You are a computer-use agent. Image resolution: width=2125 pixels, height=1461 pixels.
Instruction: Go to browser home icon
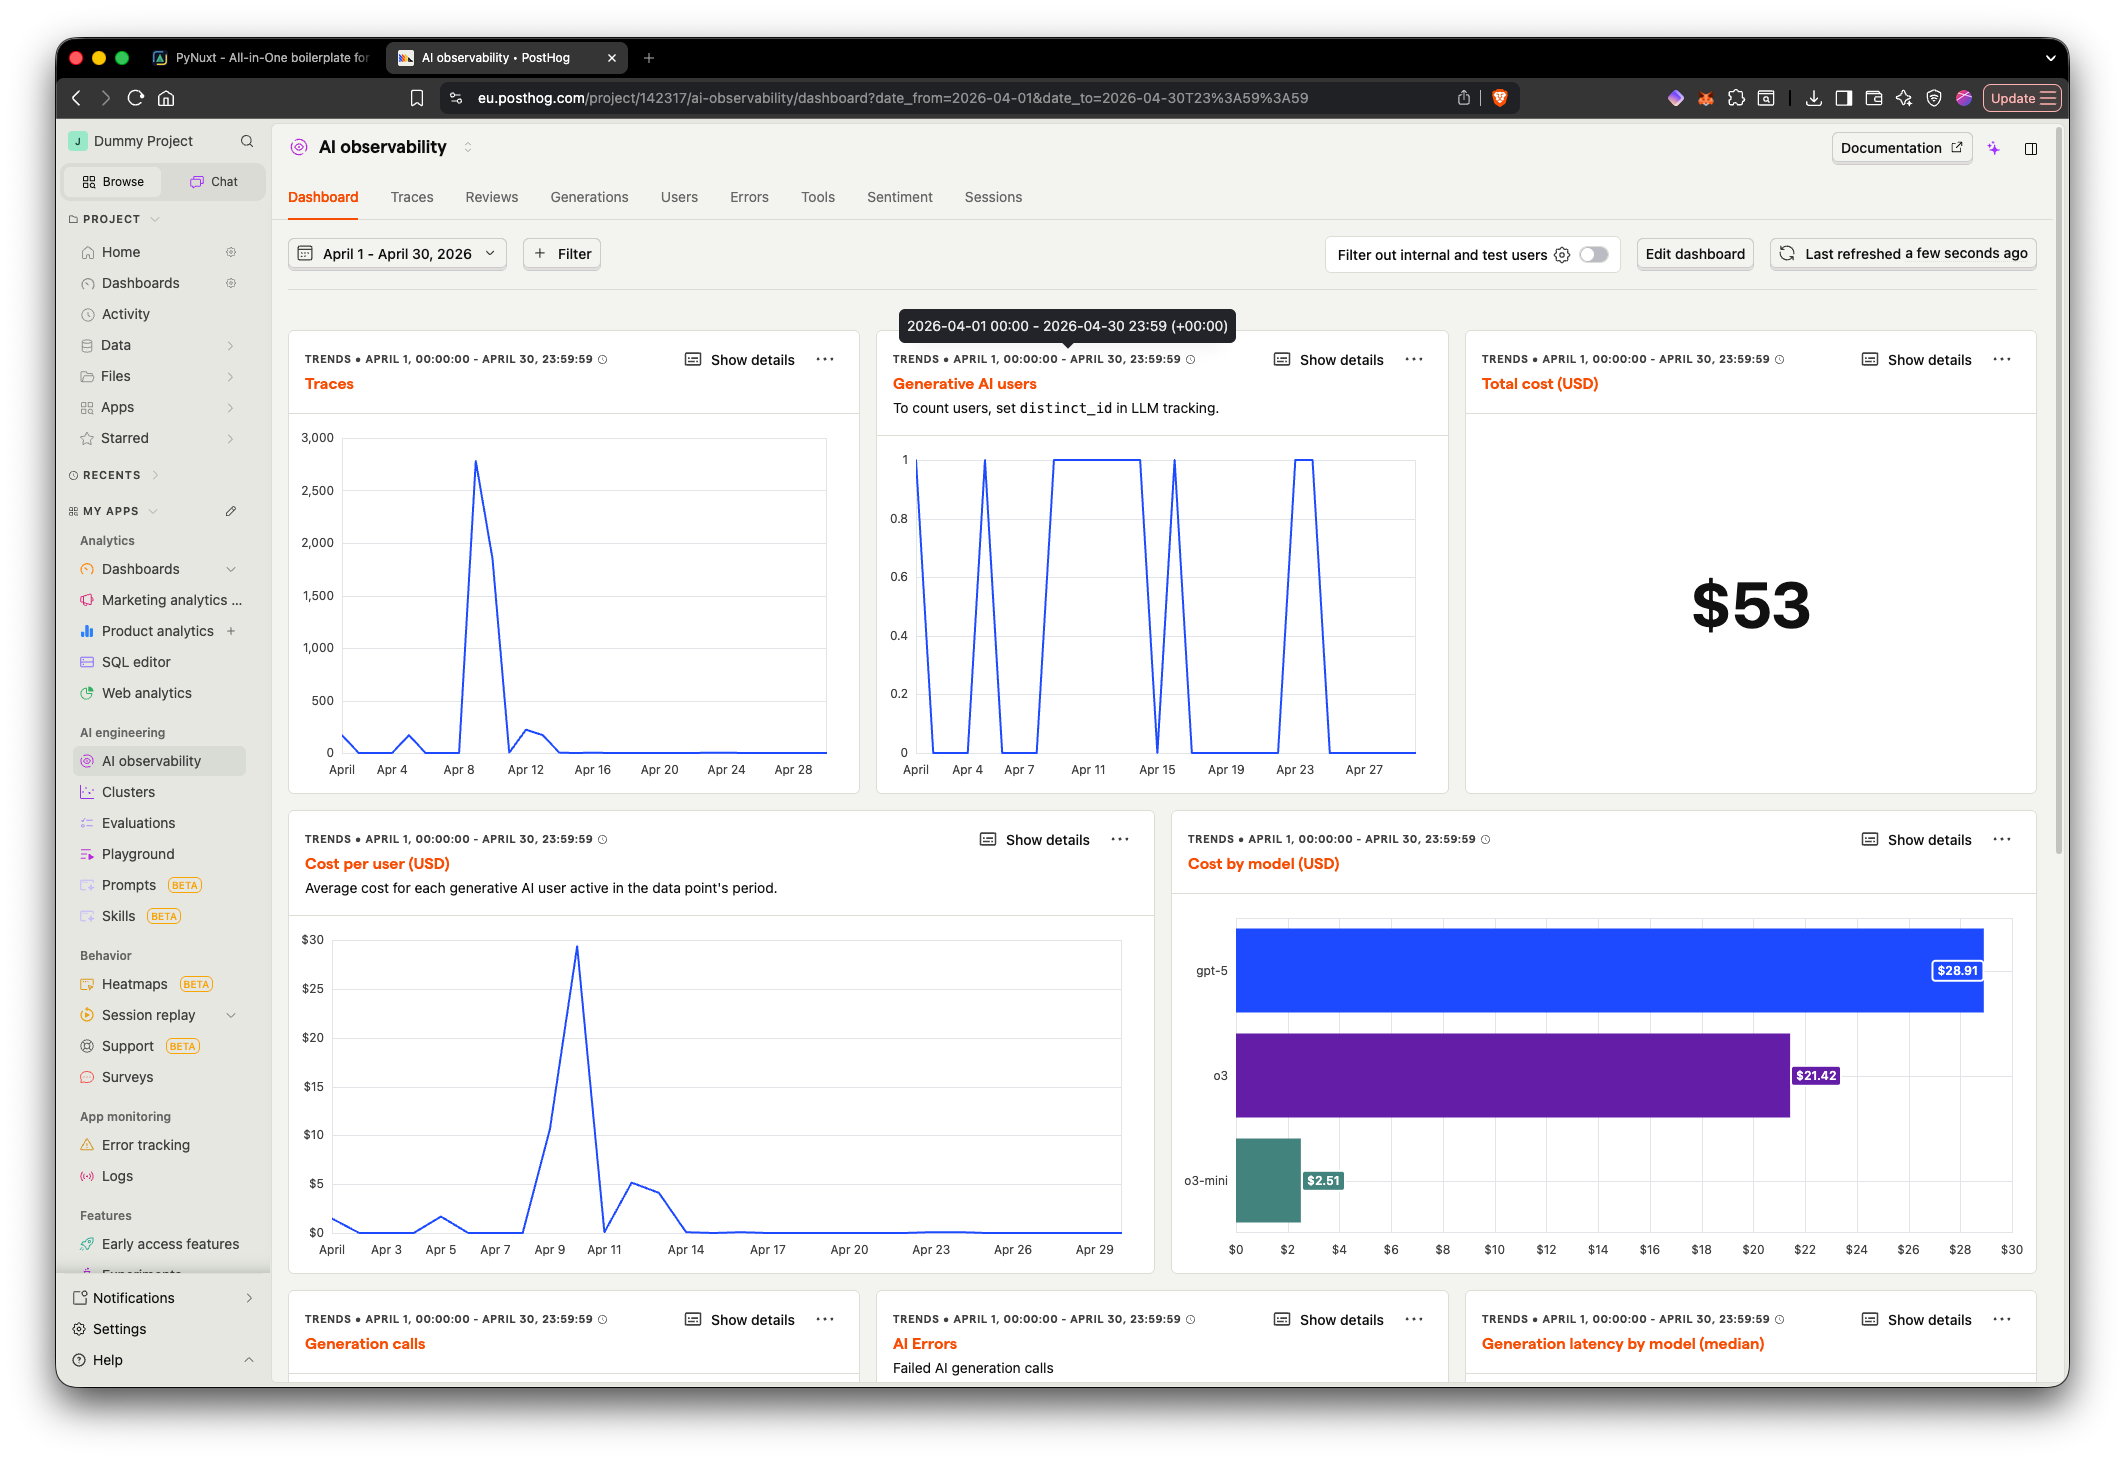pos(166,98)
